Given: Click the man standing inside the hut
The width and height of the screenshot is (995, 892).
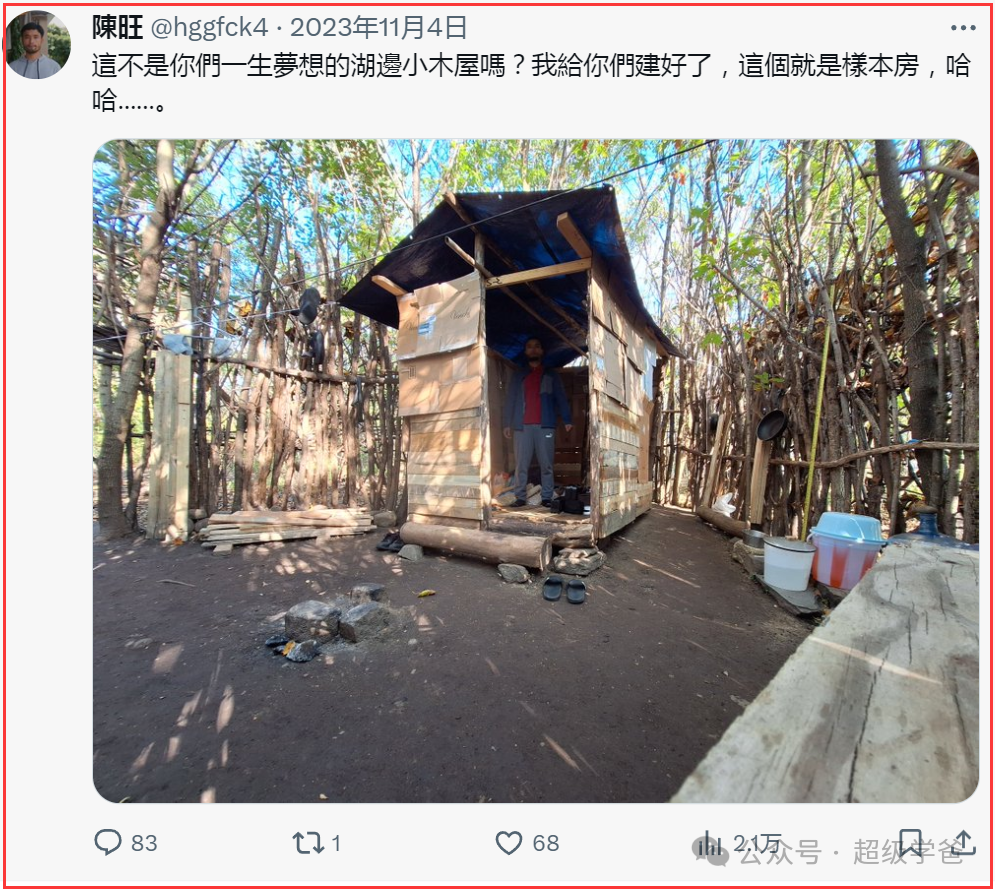Looking at the screenshot, I should point(534,422).
